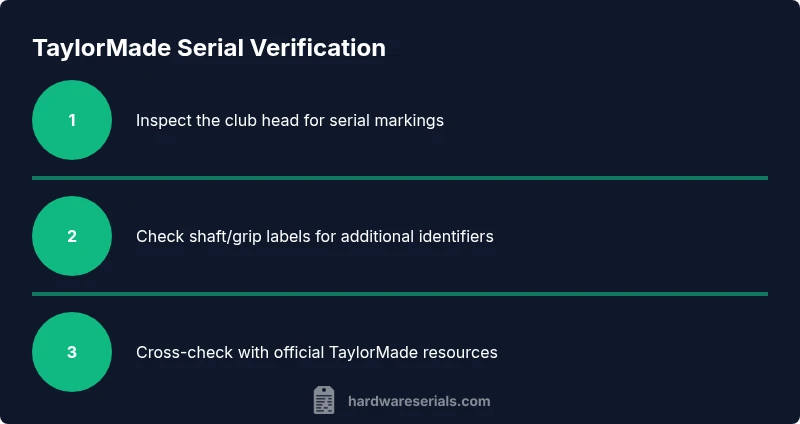Click the green divider below step 1
The width and height of the screenshot is (800, 424).
[400, 178]
